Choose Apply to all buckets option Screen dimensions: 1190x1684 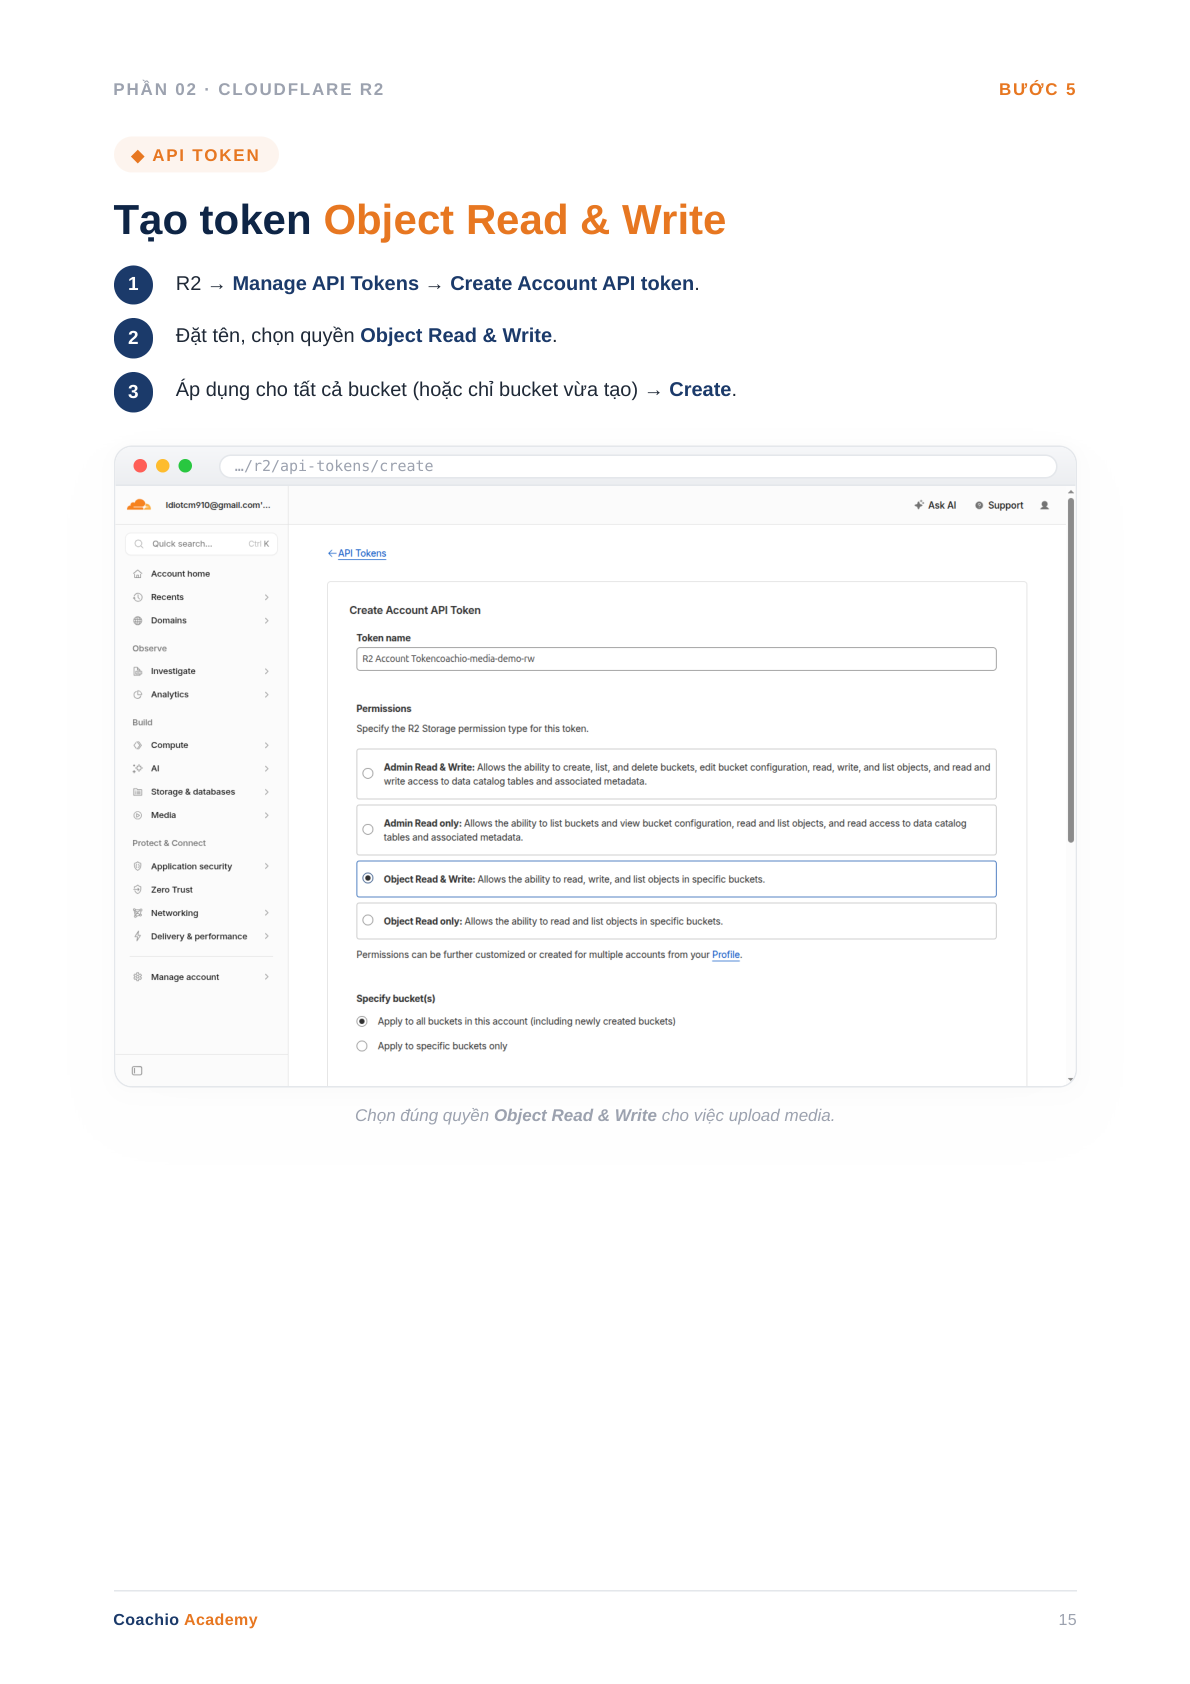point(362,1022)
